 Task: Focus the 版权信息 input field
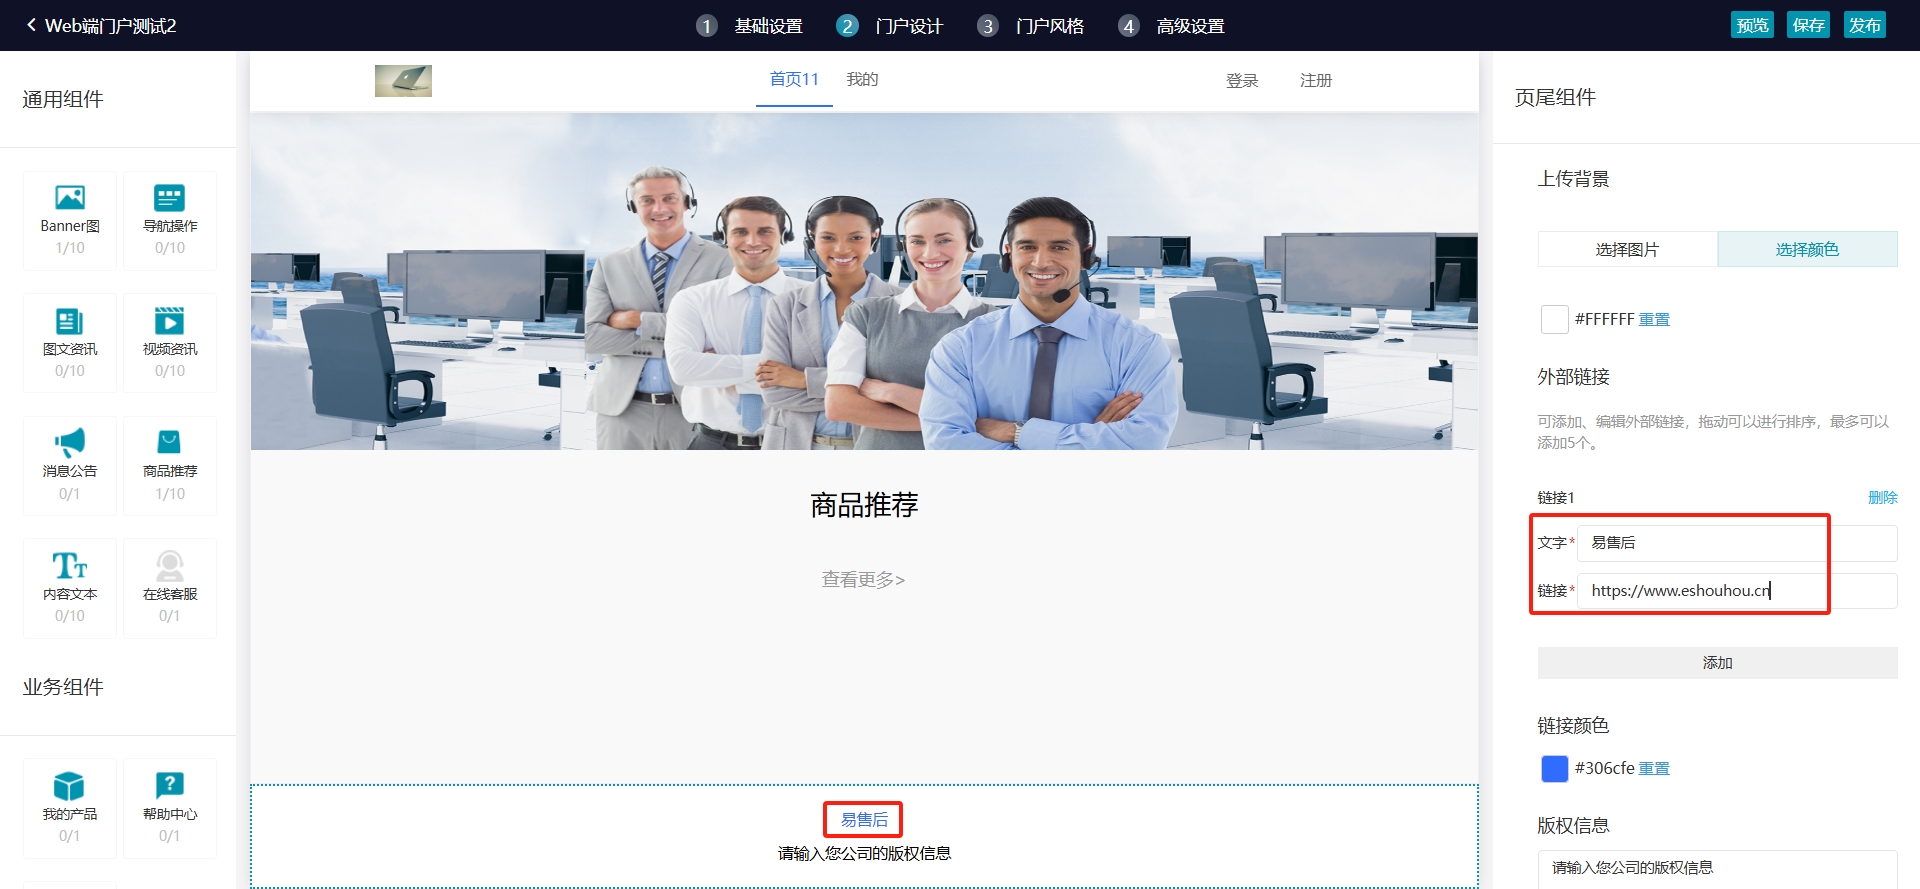pyautogui.click(x=1717, y=868)
